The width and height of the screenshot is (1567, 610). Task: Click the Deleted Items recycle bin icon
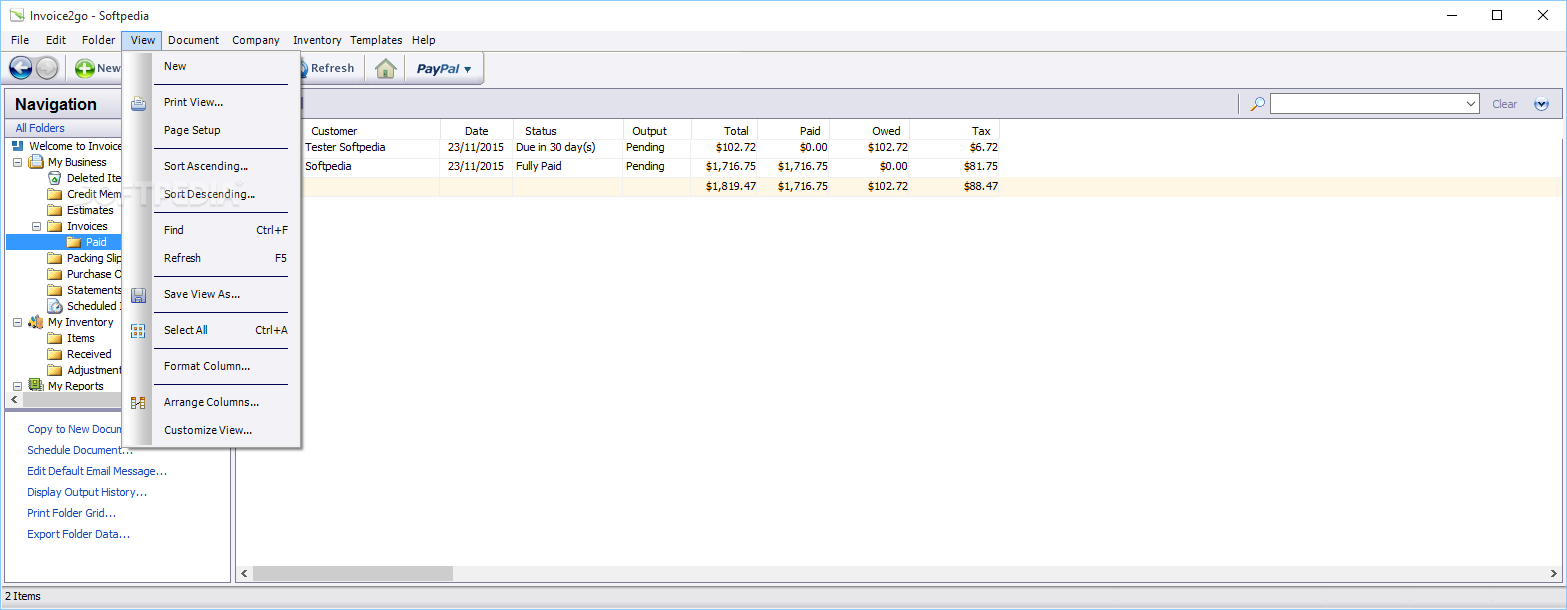click(x=55, y=178)
